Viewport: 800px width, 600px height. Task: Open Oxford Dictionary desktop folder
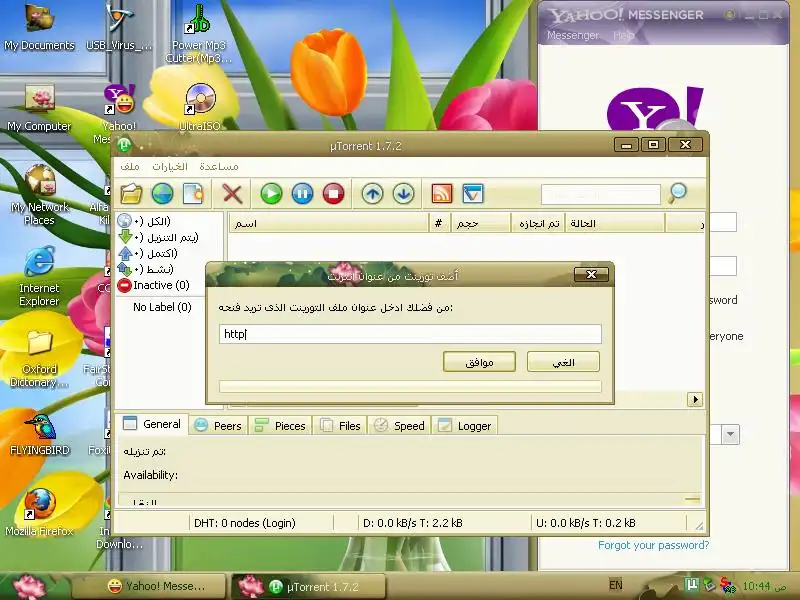click(x=39, y=359)
